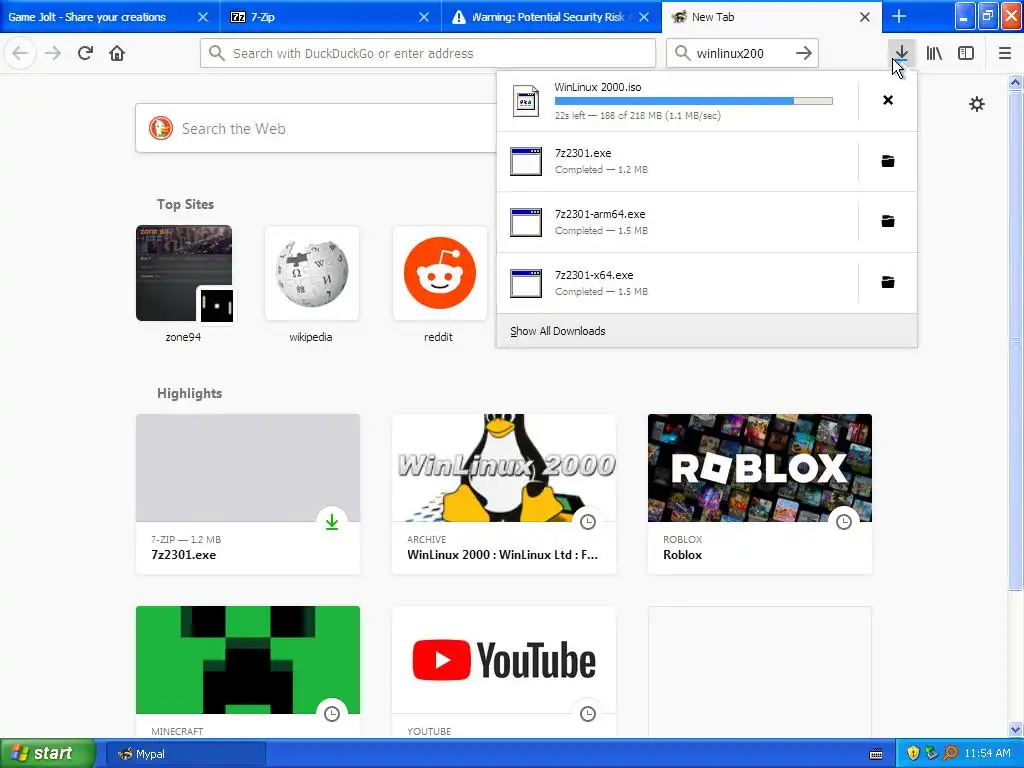Click the keyboard icon in the taskbar
1024x768 pixels.
pos(876,754)
